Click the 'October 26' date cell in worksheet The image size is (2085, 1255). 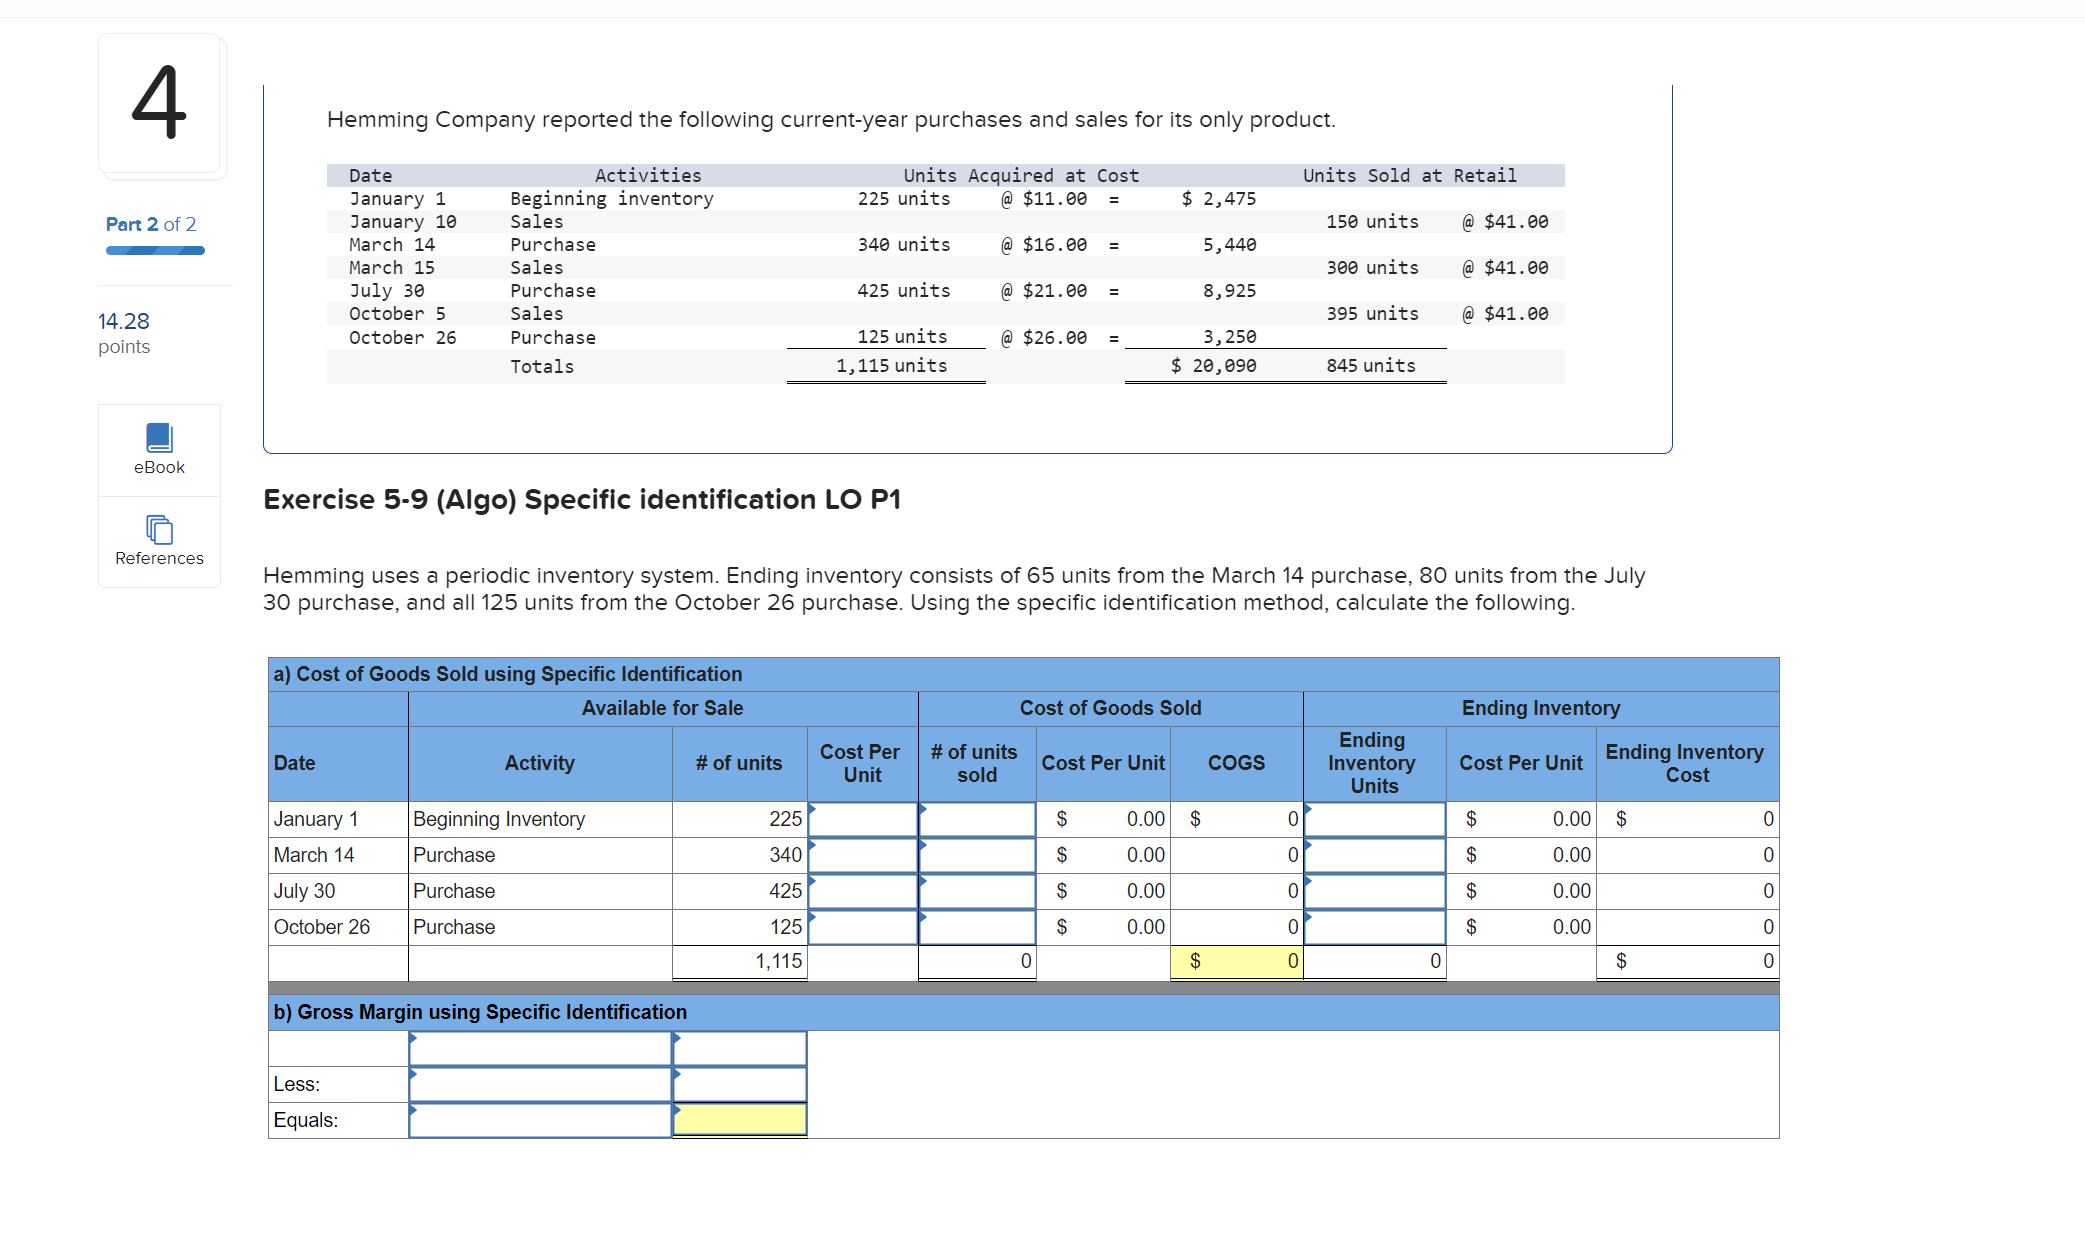tap(338, 927)
